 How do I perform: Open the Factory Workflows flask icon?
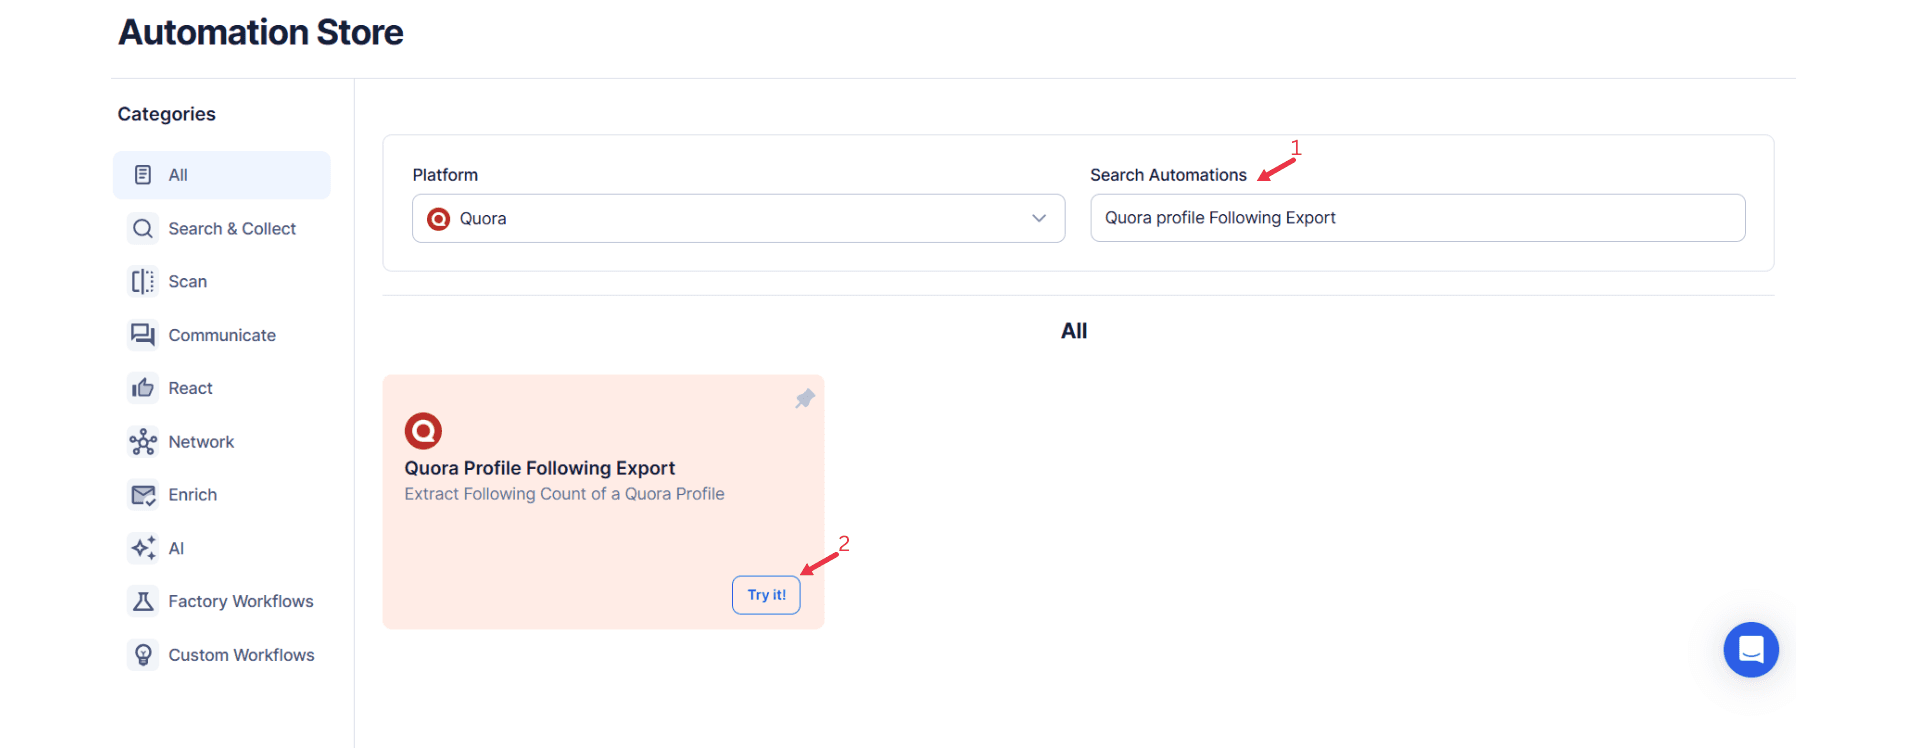(143, 601)
